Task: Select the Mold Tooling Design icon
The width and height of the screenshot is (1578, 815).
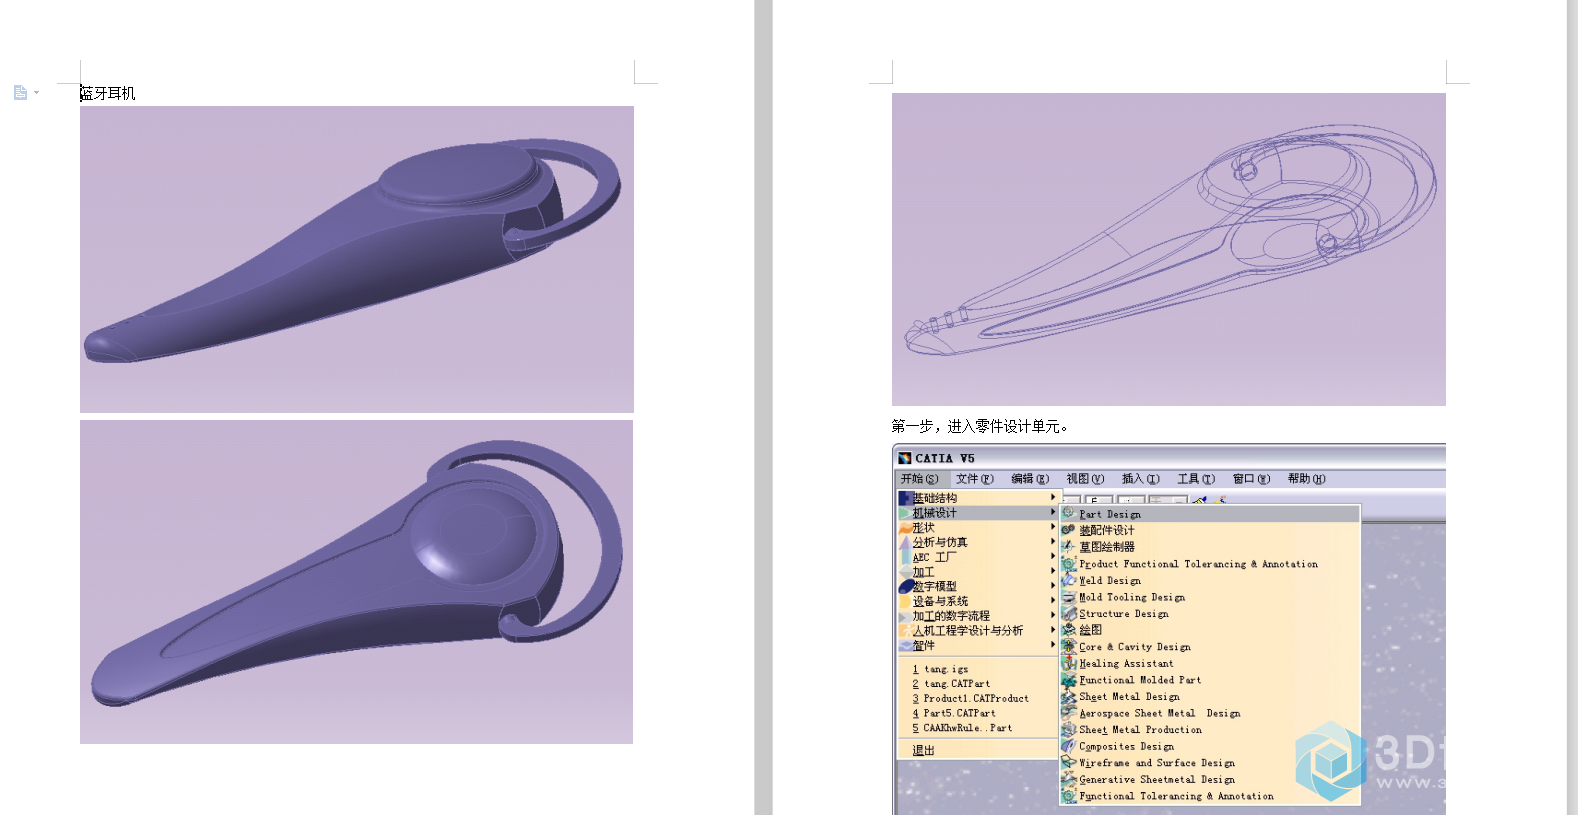Action: pos(1068,596)
